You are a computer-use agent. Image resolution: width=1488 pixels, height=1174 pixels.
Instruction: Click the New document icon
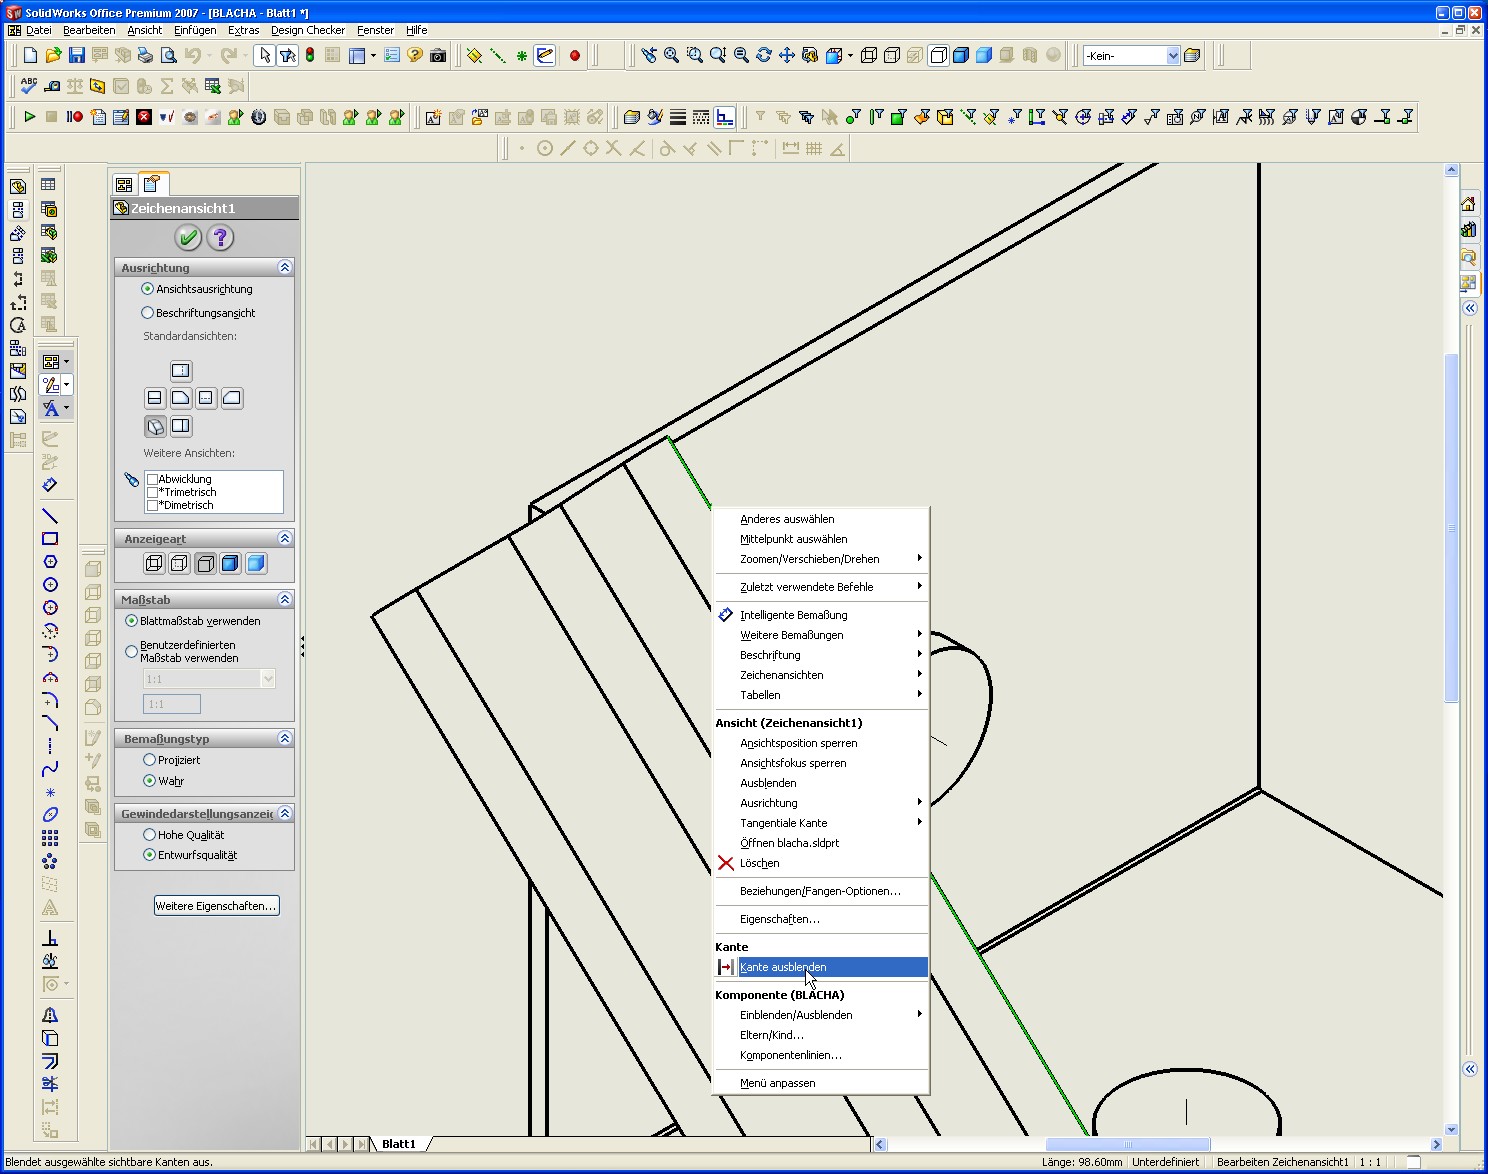pyautogui.click(x=31, y=56)
